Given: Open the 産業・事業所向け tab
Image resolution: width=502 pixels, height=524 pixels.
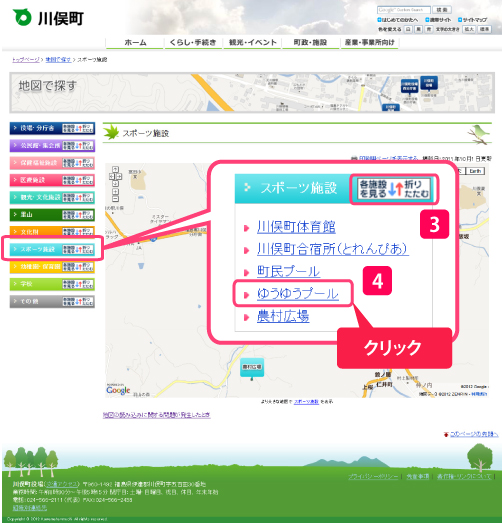Looking at the screenshot, I should pyautogui.click(x=369, y=43).
